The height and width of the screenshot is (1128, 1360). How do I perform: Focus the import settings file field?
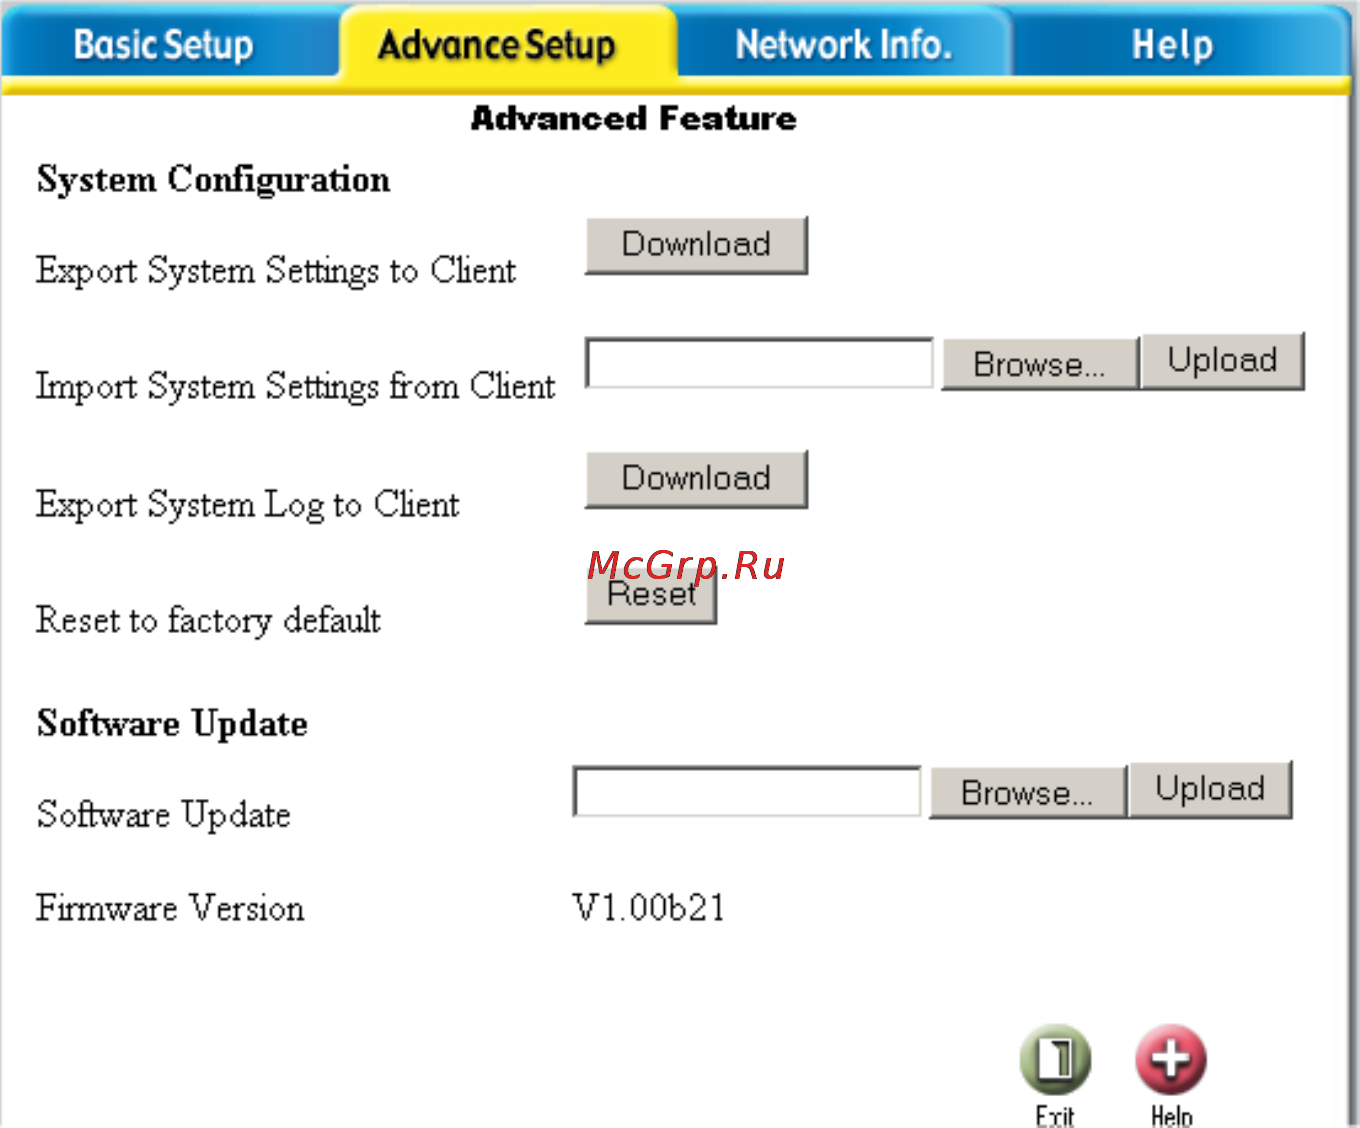pyautogui.click(x=759, y=363)
